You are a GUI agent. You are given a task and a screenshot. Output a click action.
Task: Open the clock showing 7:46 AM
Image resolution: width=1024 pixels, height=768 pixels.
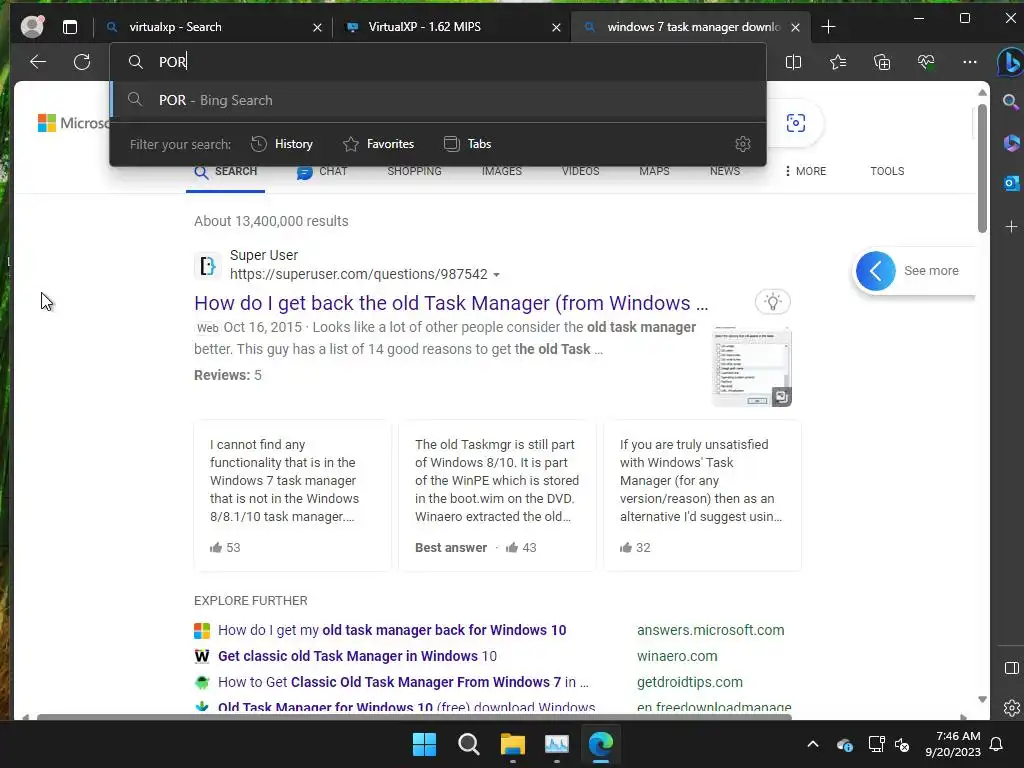tap(953, 744)
